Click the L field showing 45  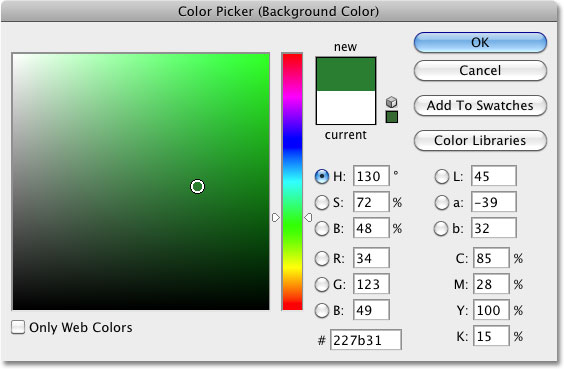click(x=494, y=176)
